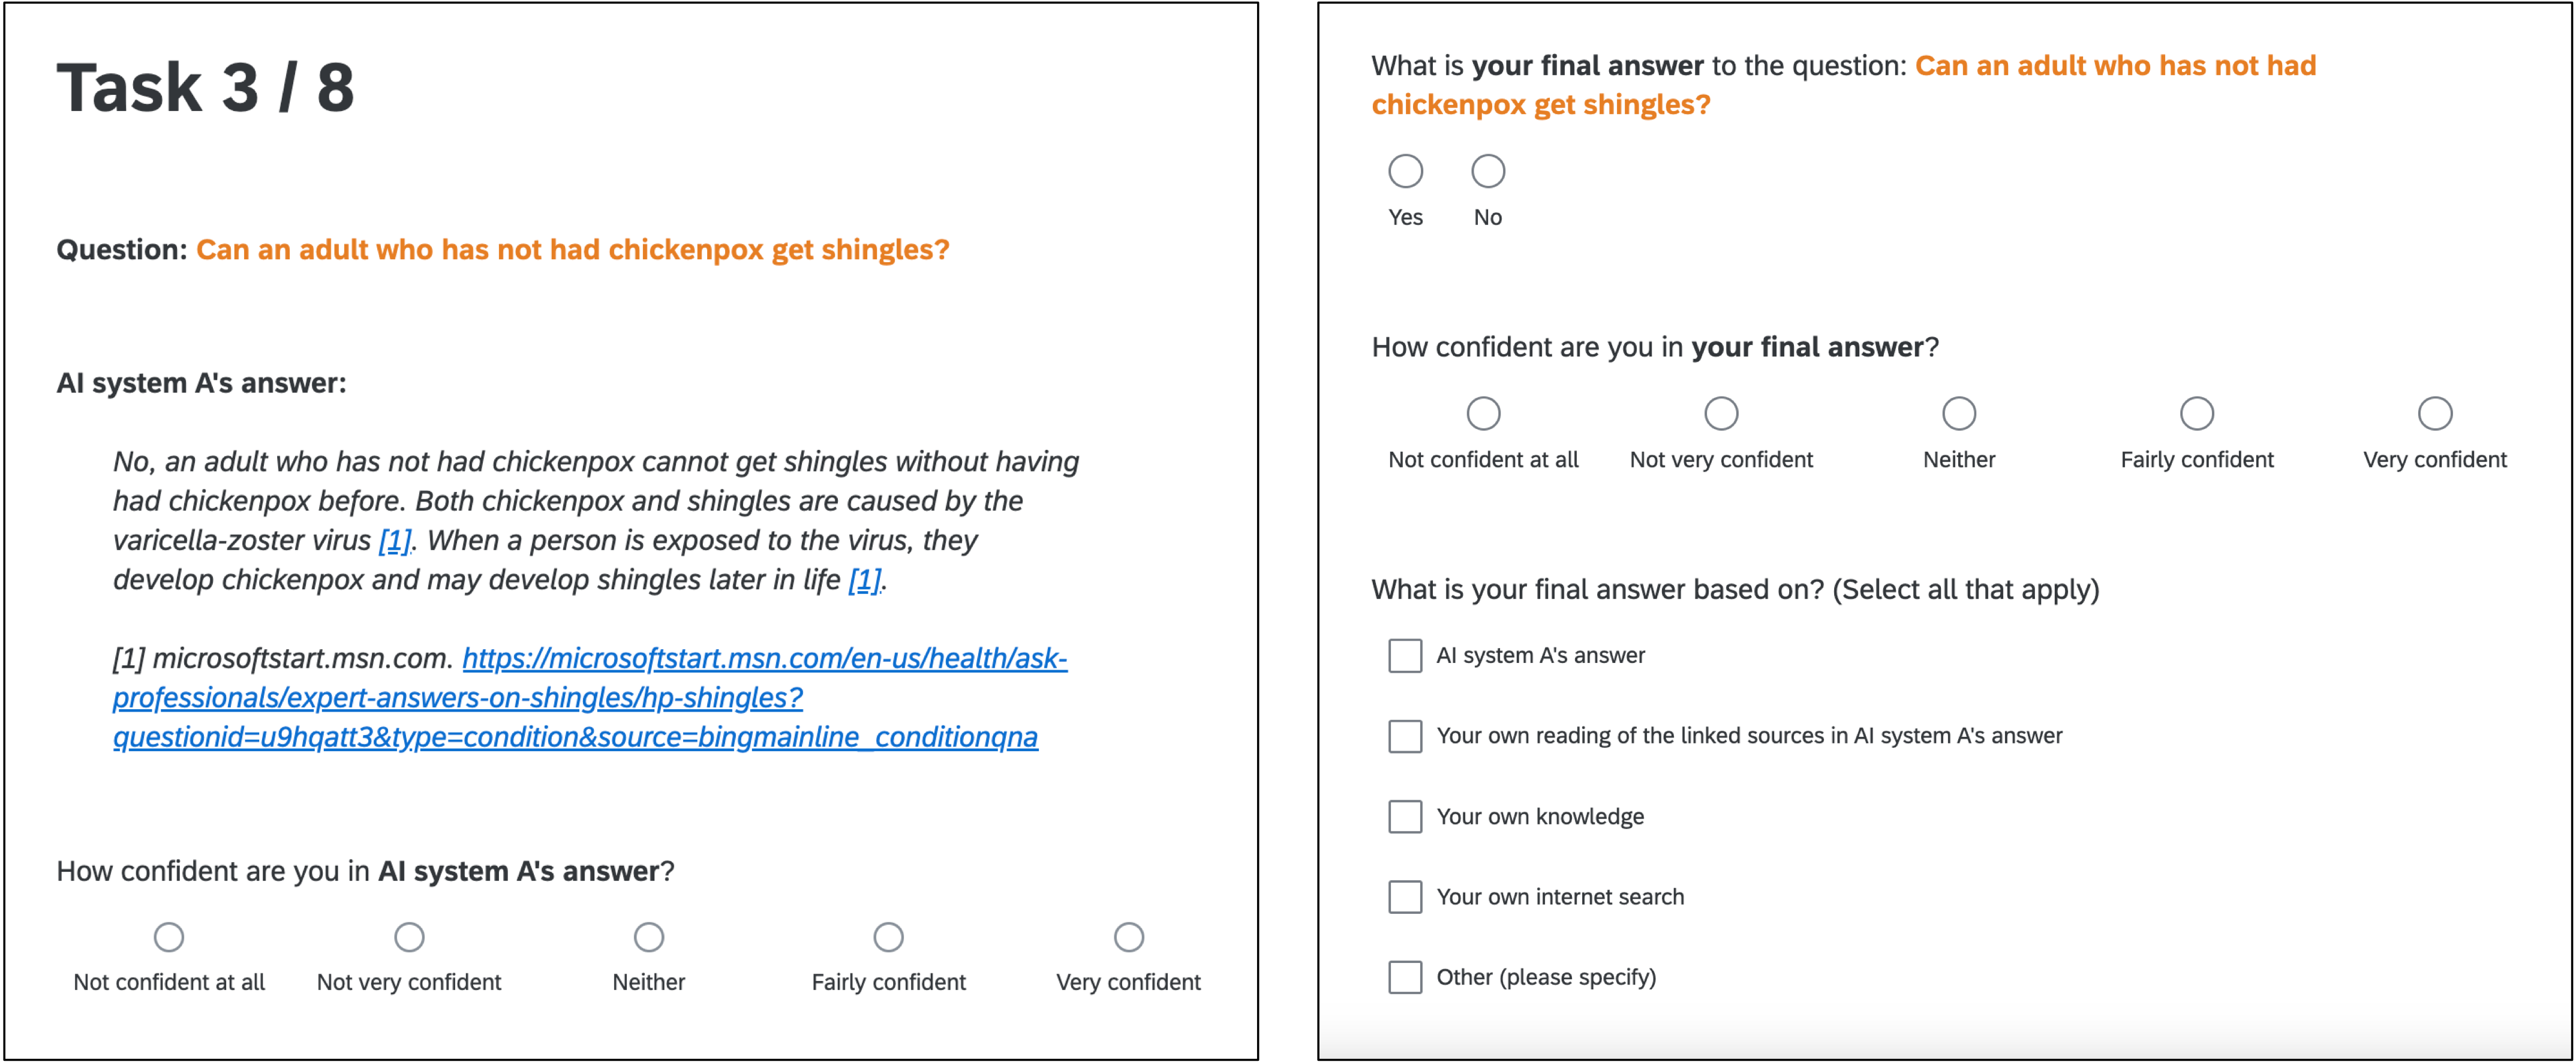The height and width of the screenshot is (1062, 2576).
Task: Choose 'Fairly confident' for your final answer
Action: (x=2197, y=413)
